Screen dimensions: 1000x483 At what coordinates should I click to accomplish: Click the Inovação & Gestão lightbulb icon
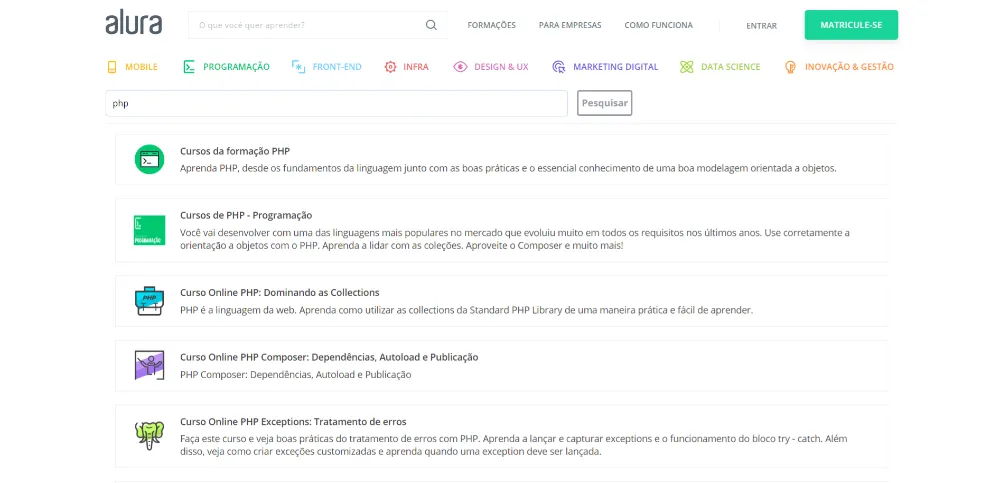point(790,67)
